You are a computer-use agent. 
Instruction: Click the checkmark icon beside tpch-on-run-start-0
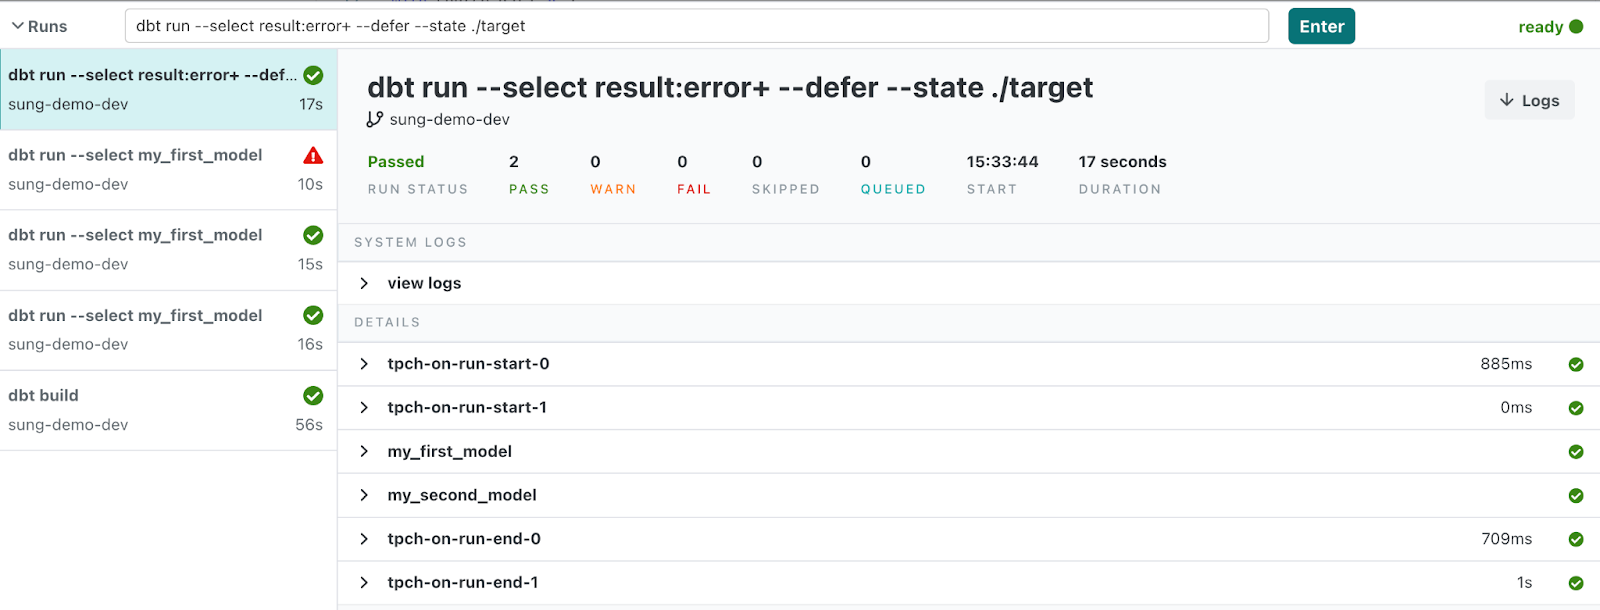1576,363
